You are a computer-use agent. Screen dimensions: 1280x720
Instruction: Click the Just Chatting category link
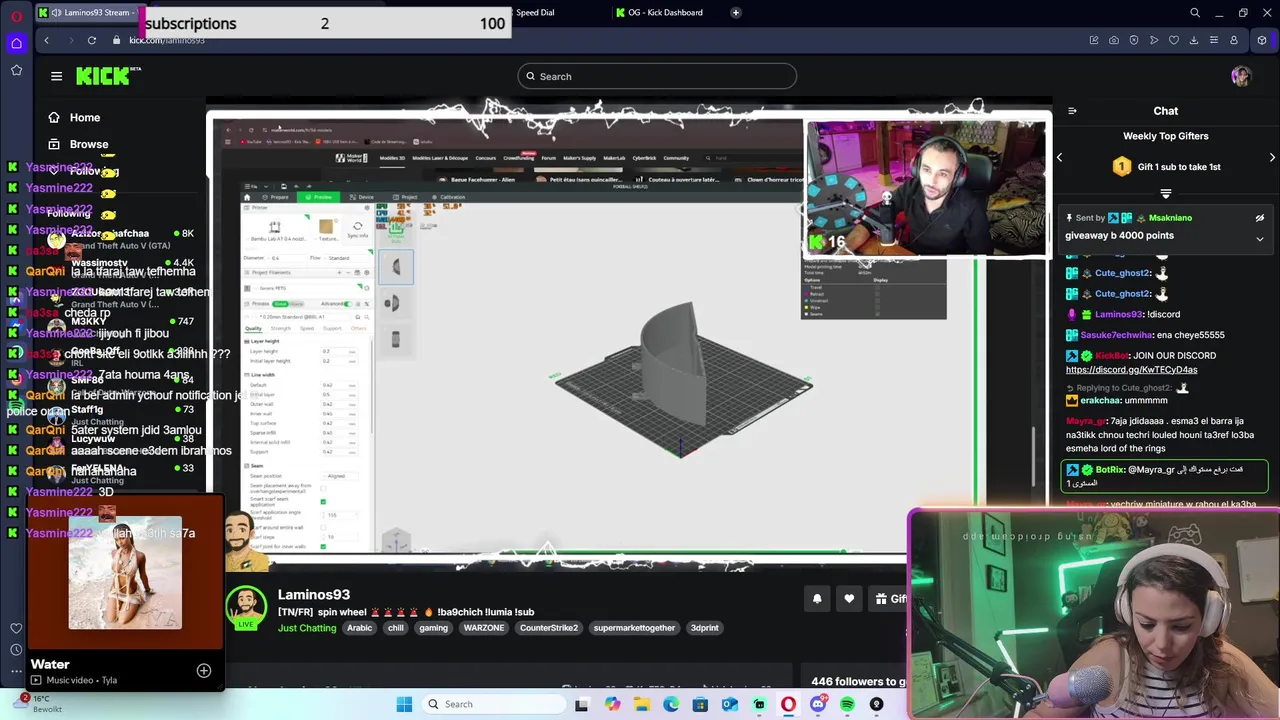[x=307, y=628]
